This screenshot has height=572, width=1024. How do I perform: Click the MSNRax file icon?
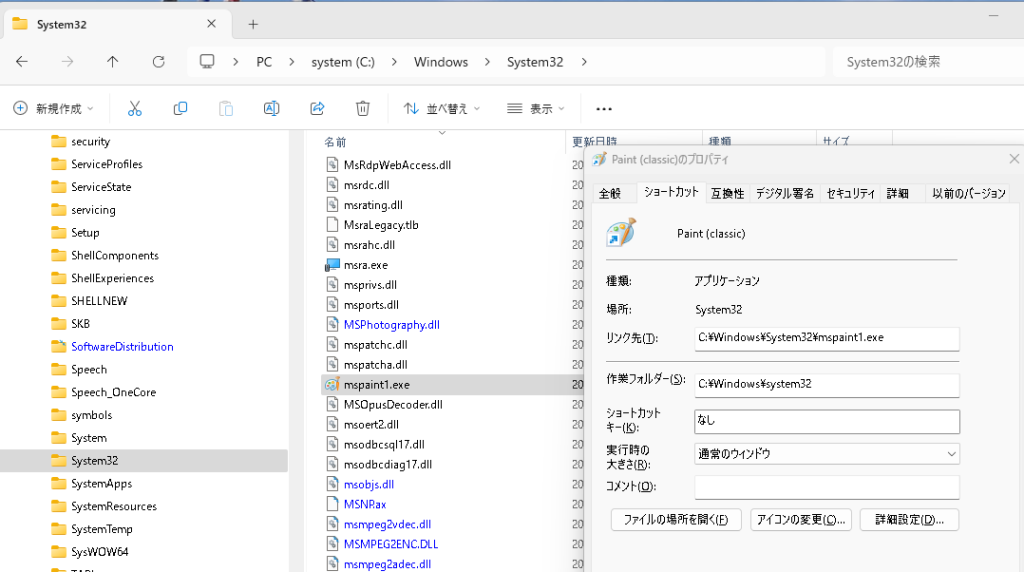pos(332,504)
